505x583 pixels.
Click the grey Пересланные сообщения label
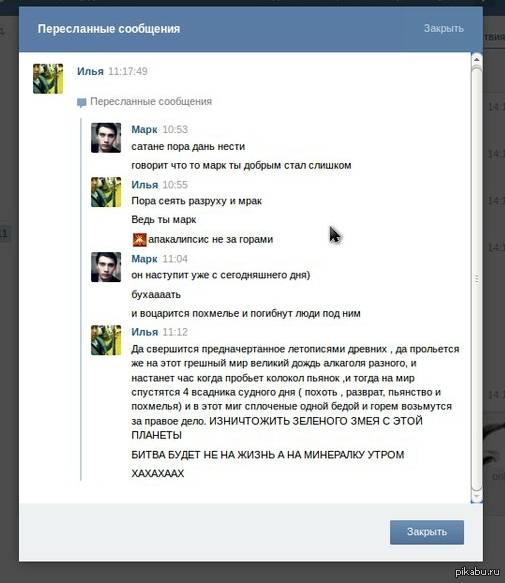[x=151, y=102]
